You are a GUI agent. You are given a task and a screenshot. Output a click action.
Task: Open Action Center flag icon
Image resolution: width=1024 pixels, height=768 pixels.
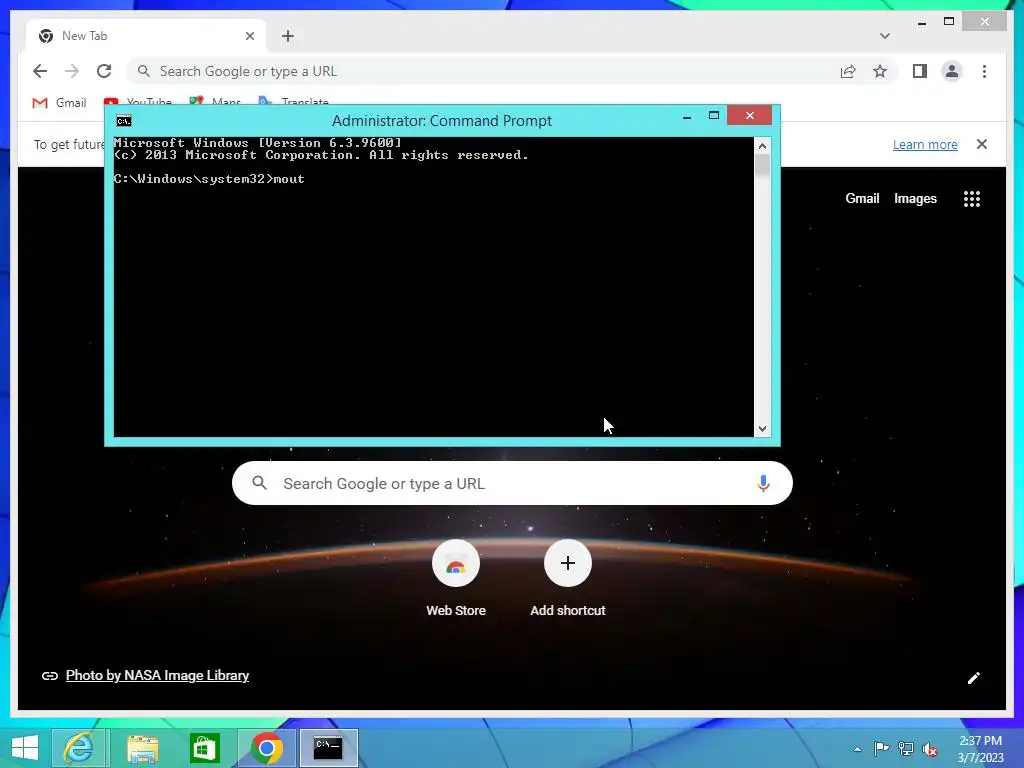tap(881, 749)
